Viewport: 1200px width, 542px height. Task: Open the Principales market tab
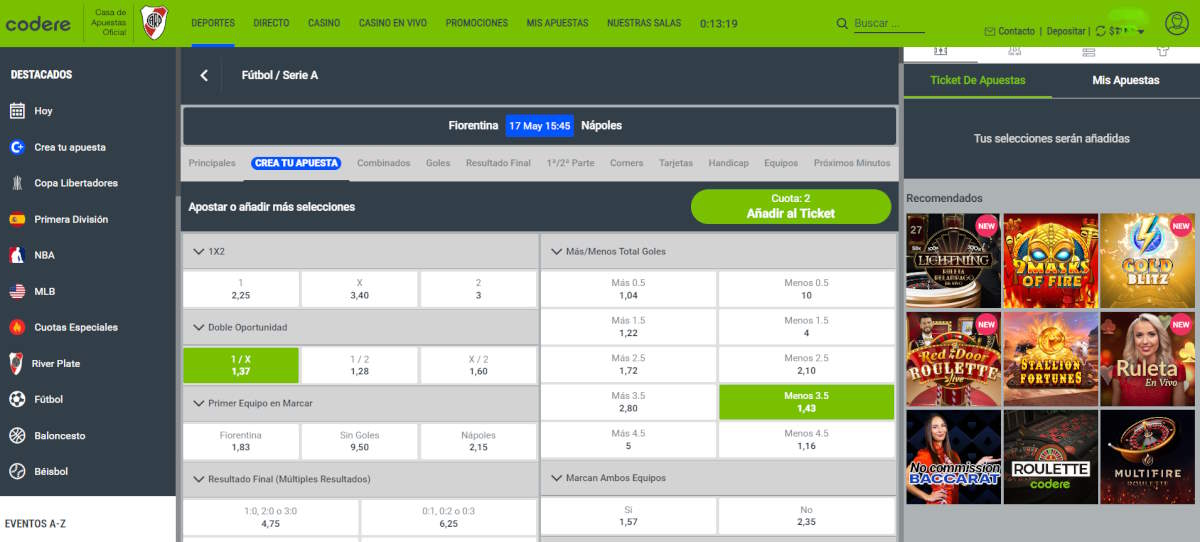click(x=212, y=163)
